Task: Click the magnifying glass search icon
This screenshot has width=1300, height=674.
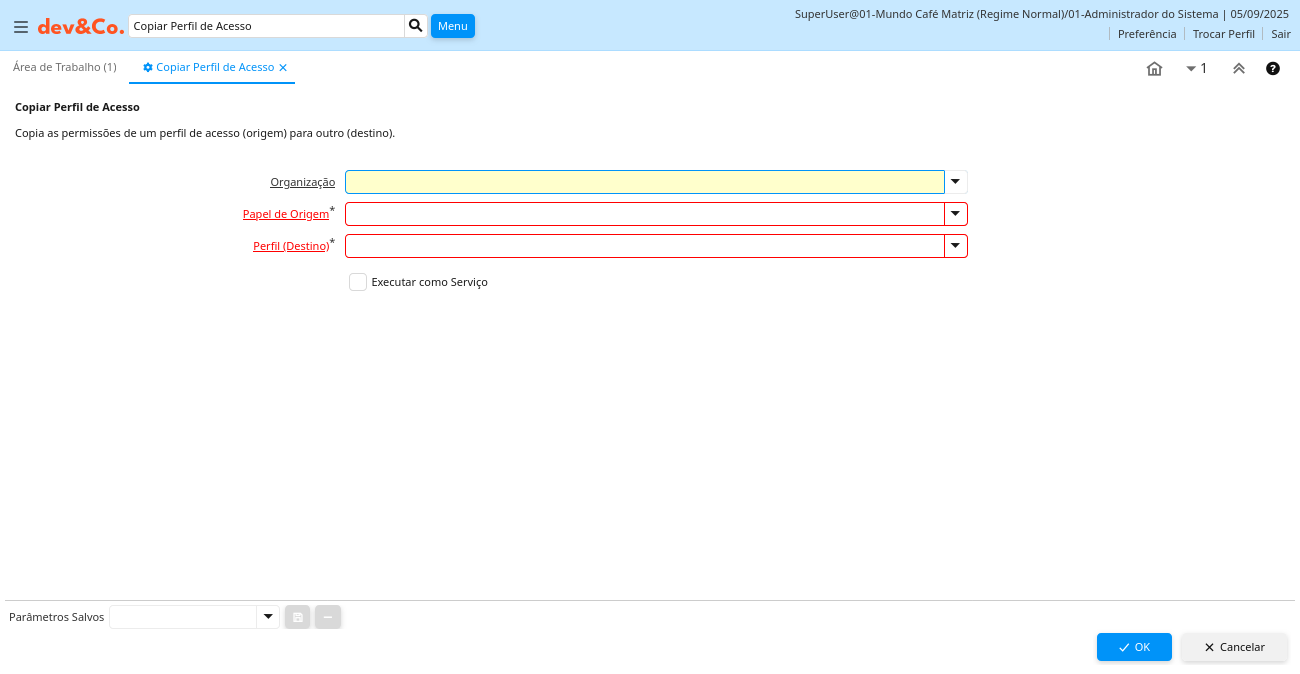Action: [x=416, y=26]
